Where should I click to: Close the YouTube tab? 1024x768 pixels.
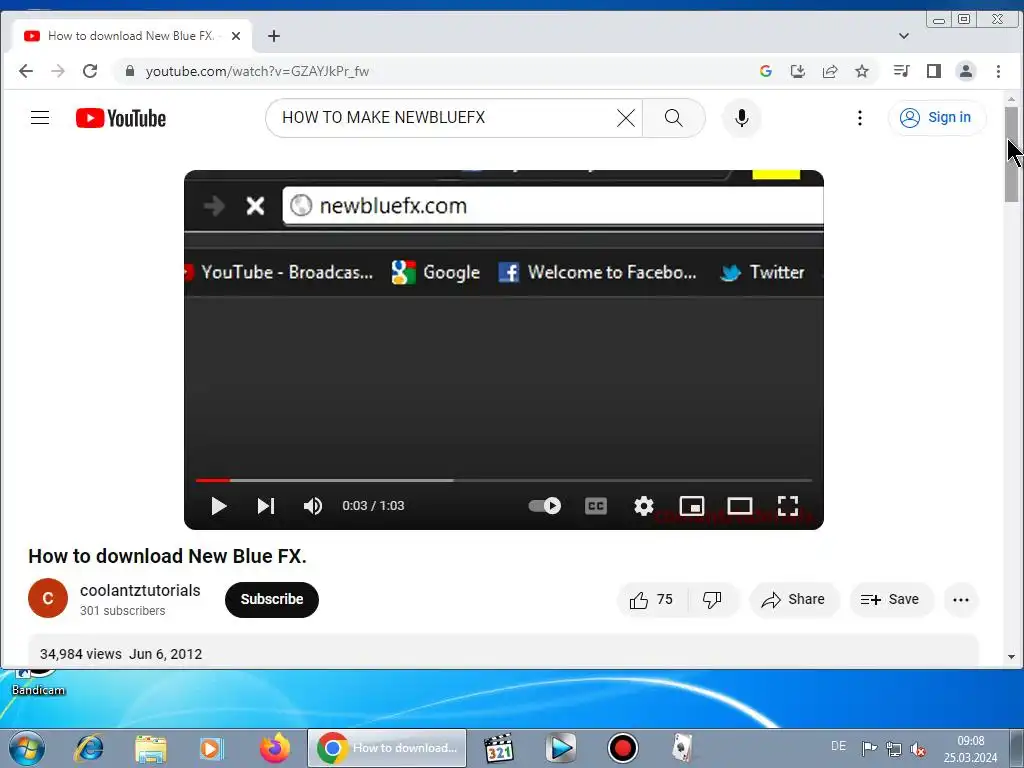236,36
